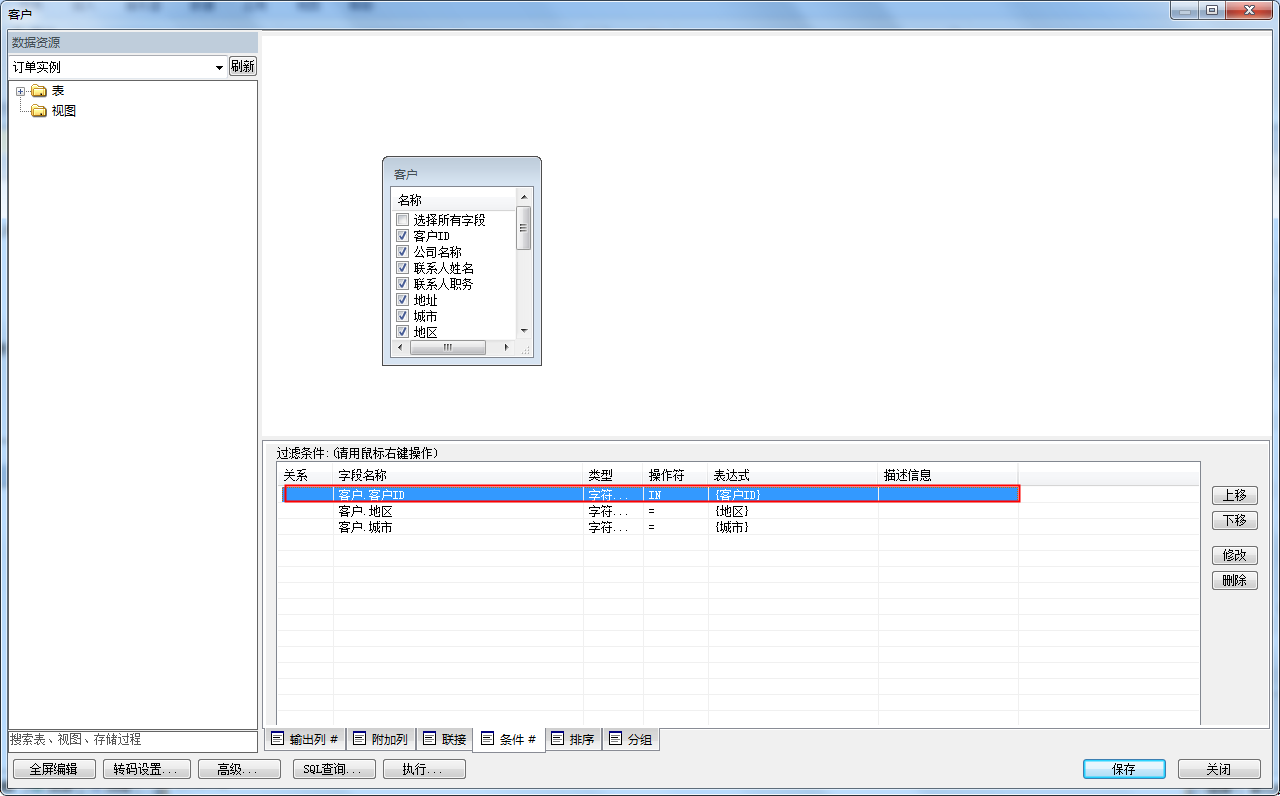The width and height of the screenshot is (1280, 796).
Task: Expand the 表 tree node
Action: pos(20,91)
